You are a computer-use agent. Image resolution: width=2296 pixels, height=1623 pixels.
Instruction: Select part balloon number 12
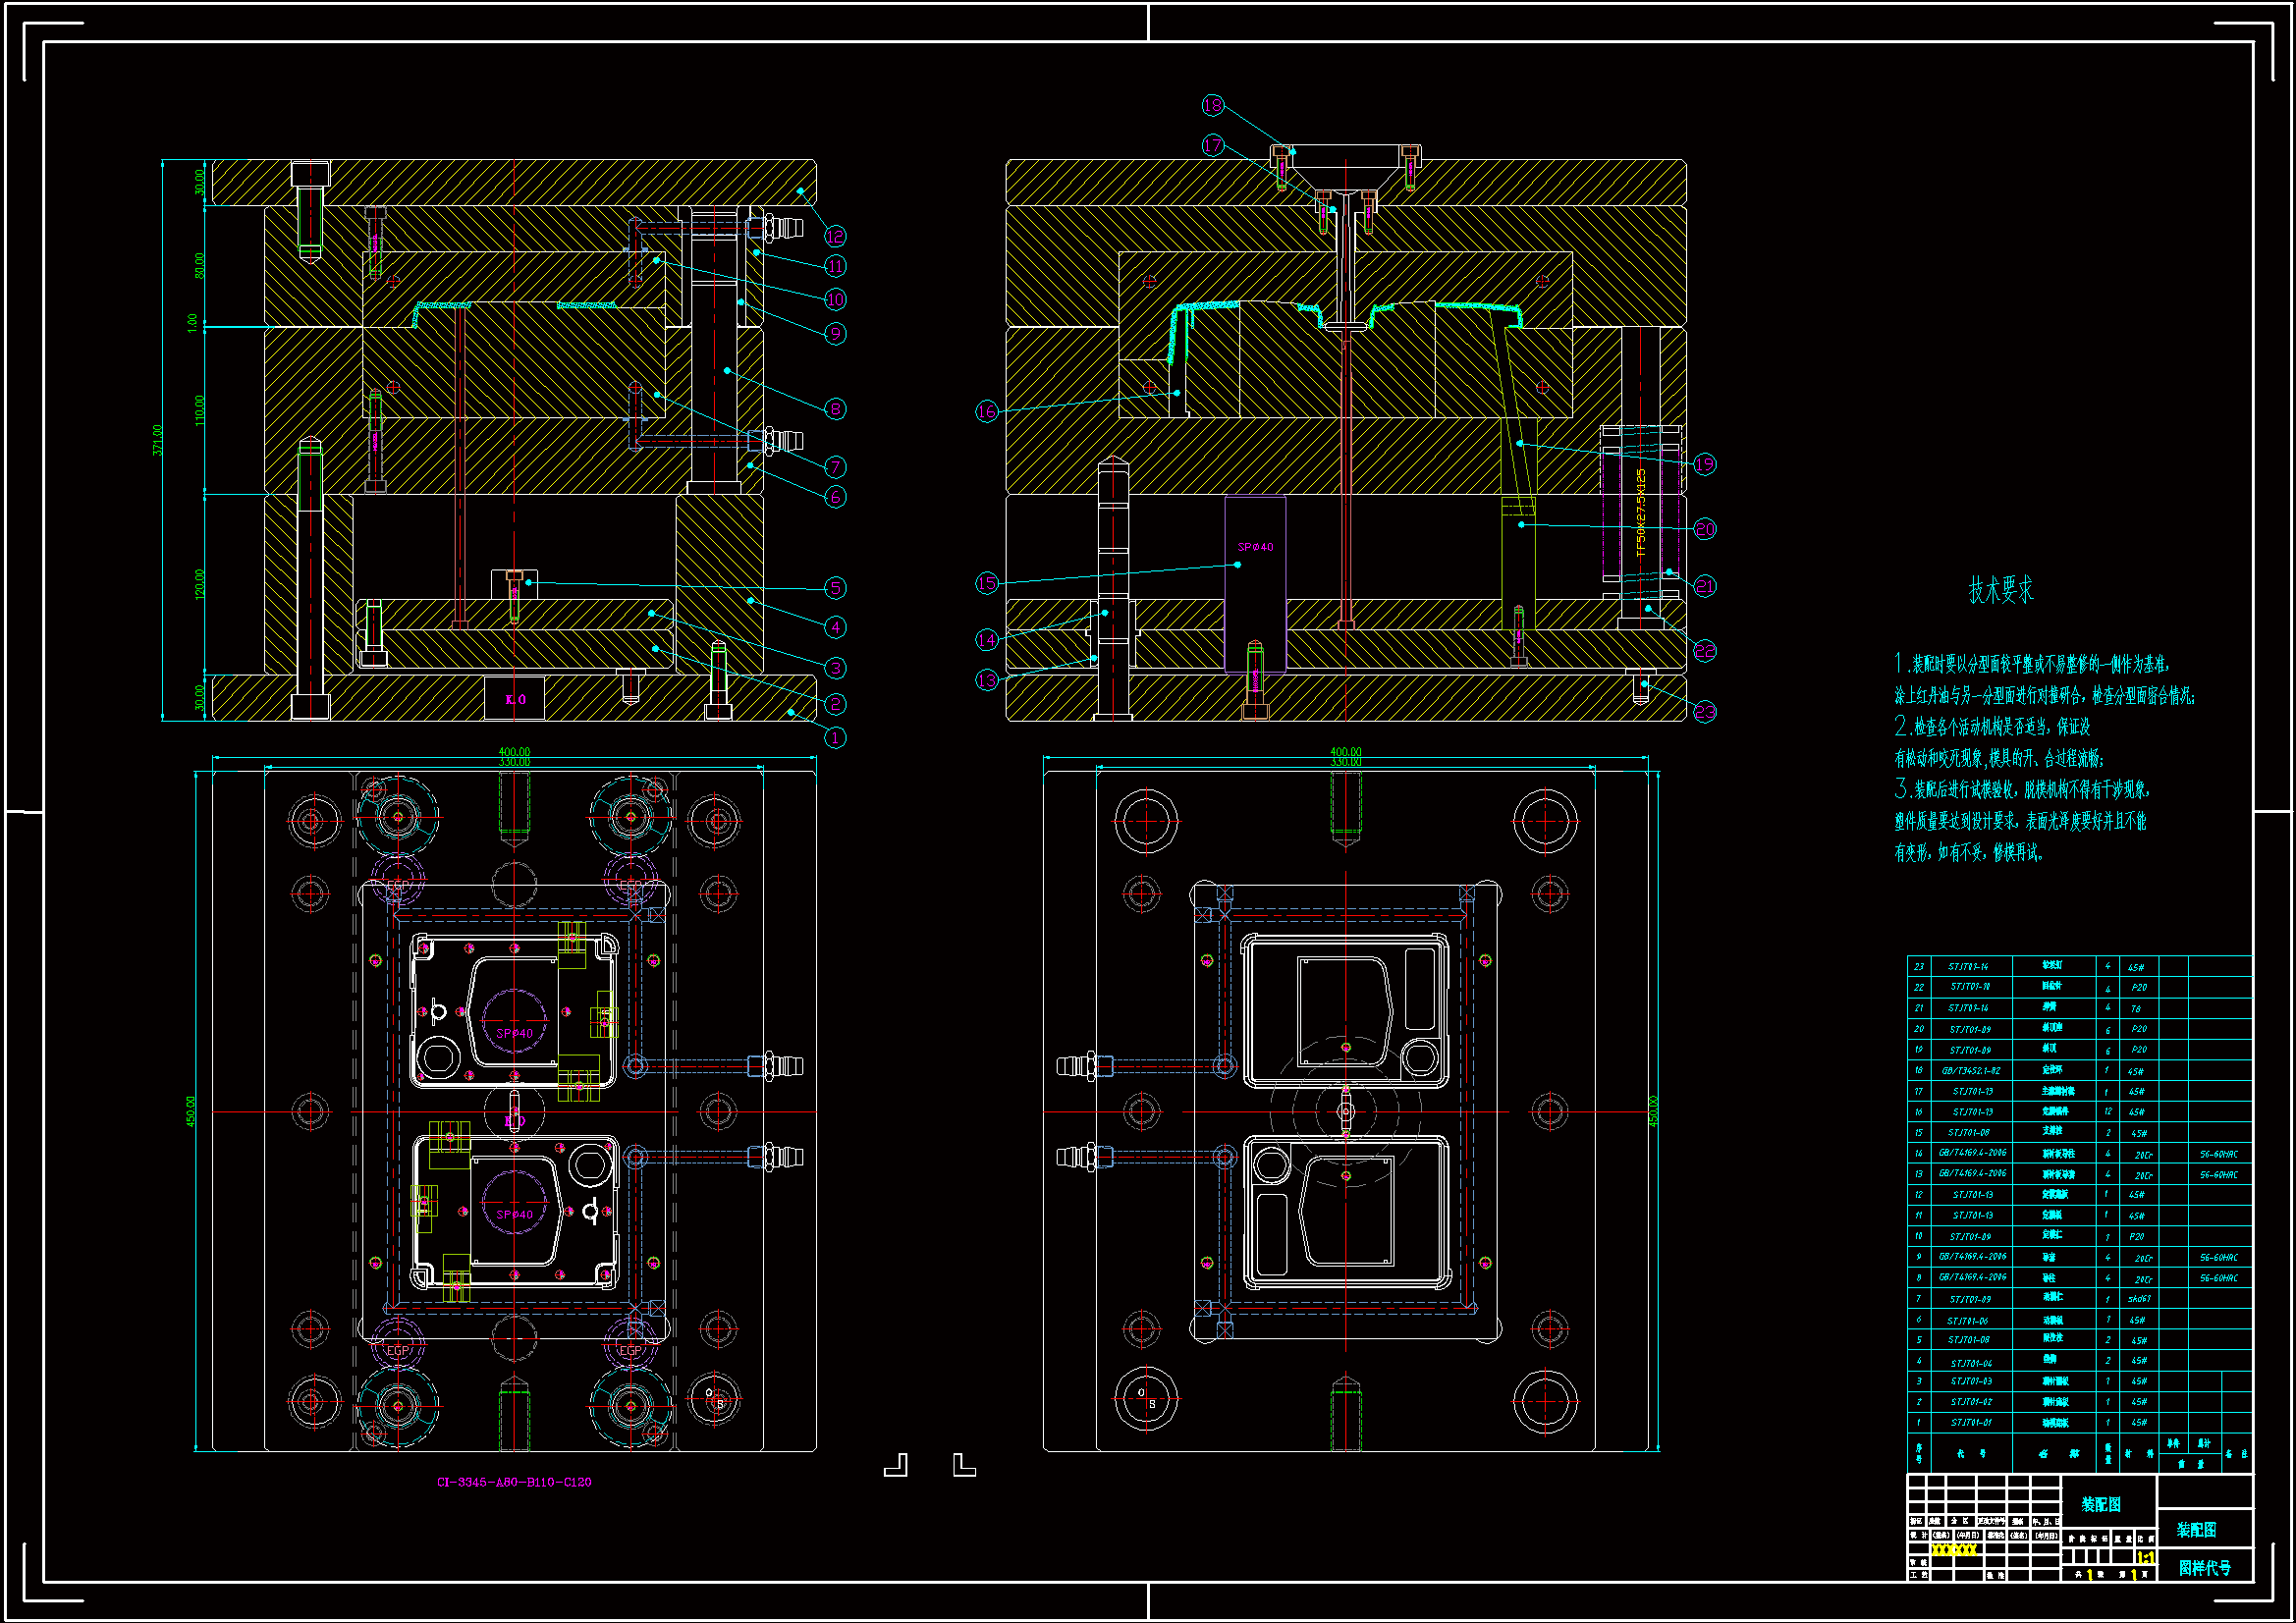[835, 236]
